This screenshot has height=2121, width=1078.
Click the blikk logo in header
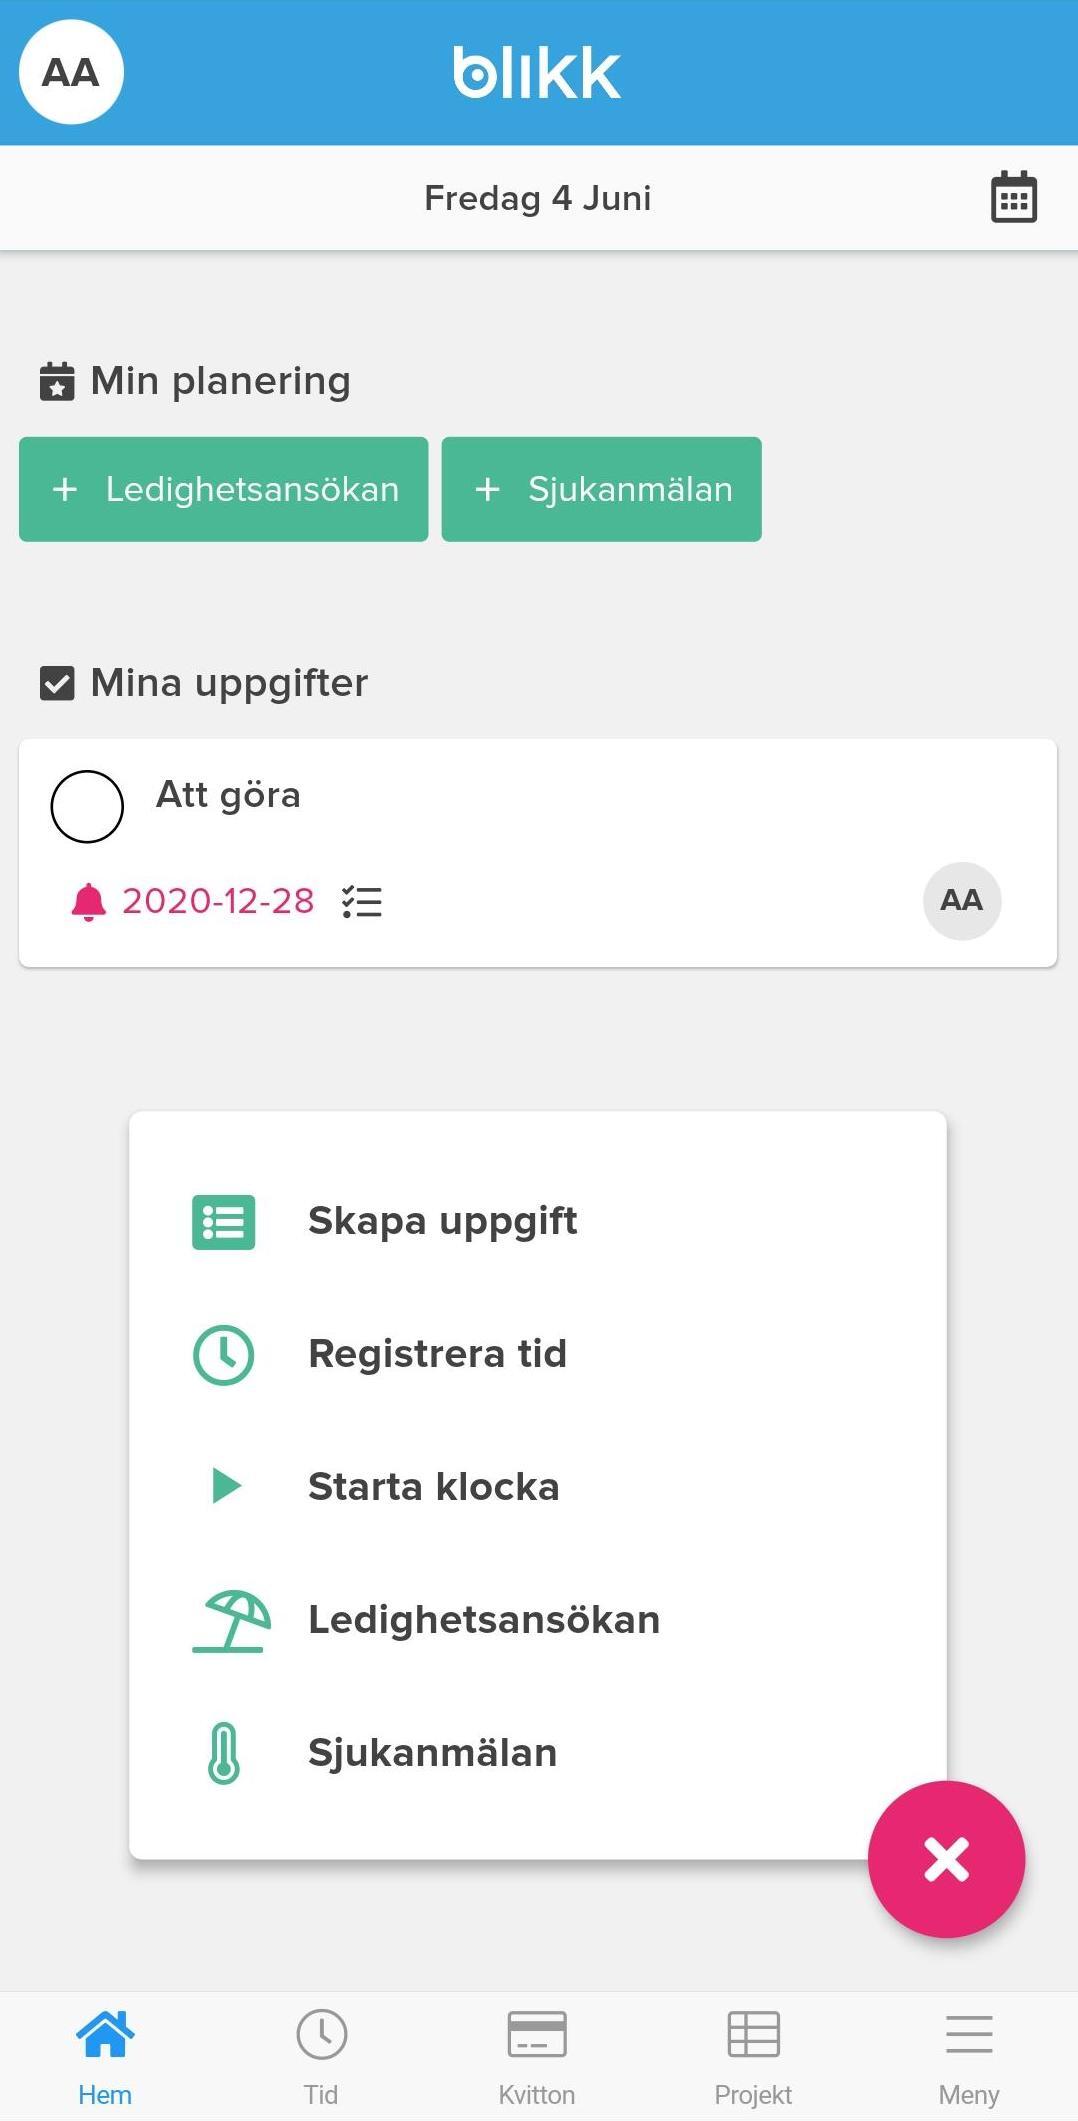tap(537, 72)
